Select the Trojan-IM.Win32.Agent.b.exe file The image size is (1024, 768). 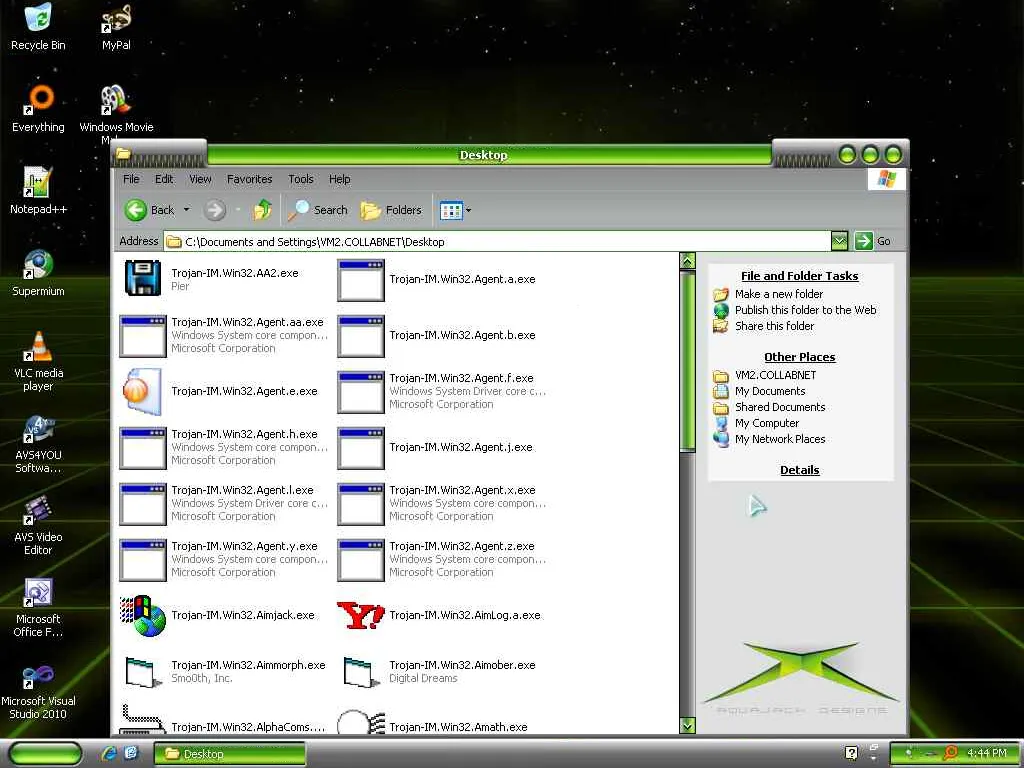click(x=436, y=335)
